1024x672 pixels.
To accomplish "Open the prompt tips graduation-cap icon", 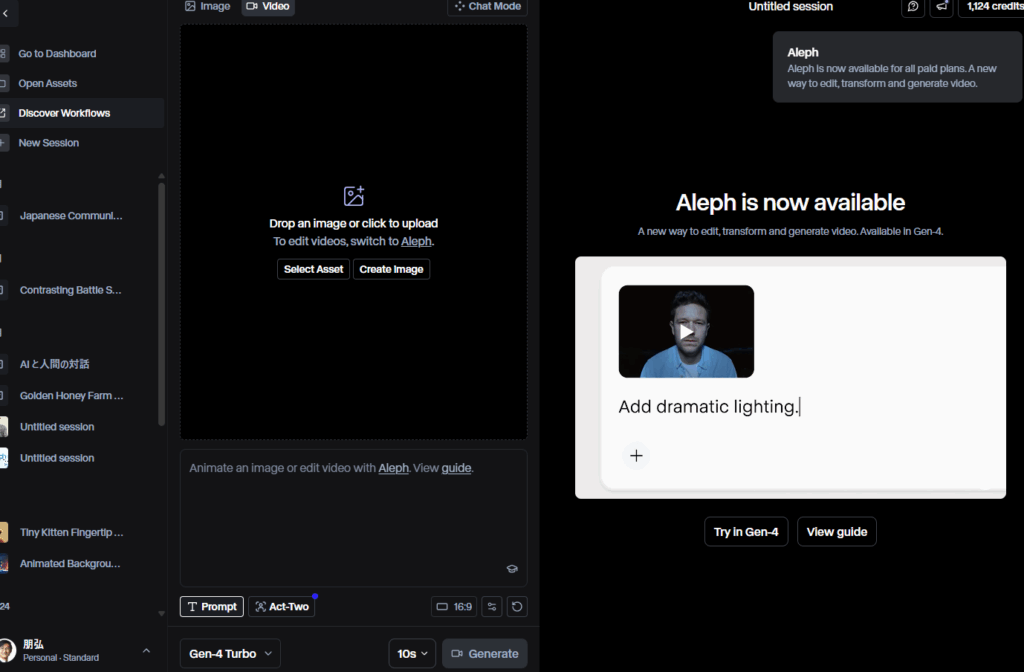I will point(512,569).
